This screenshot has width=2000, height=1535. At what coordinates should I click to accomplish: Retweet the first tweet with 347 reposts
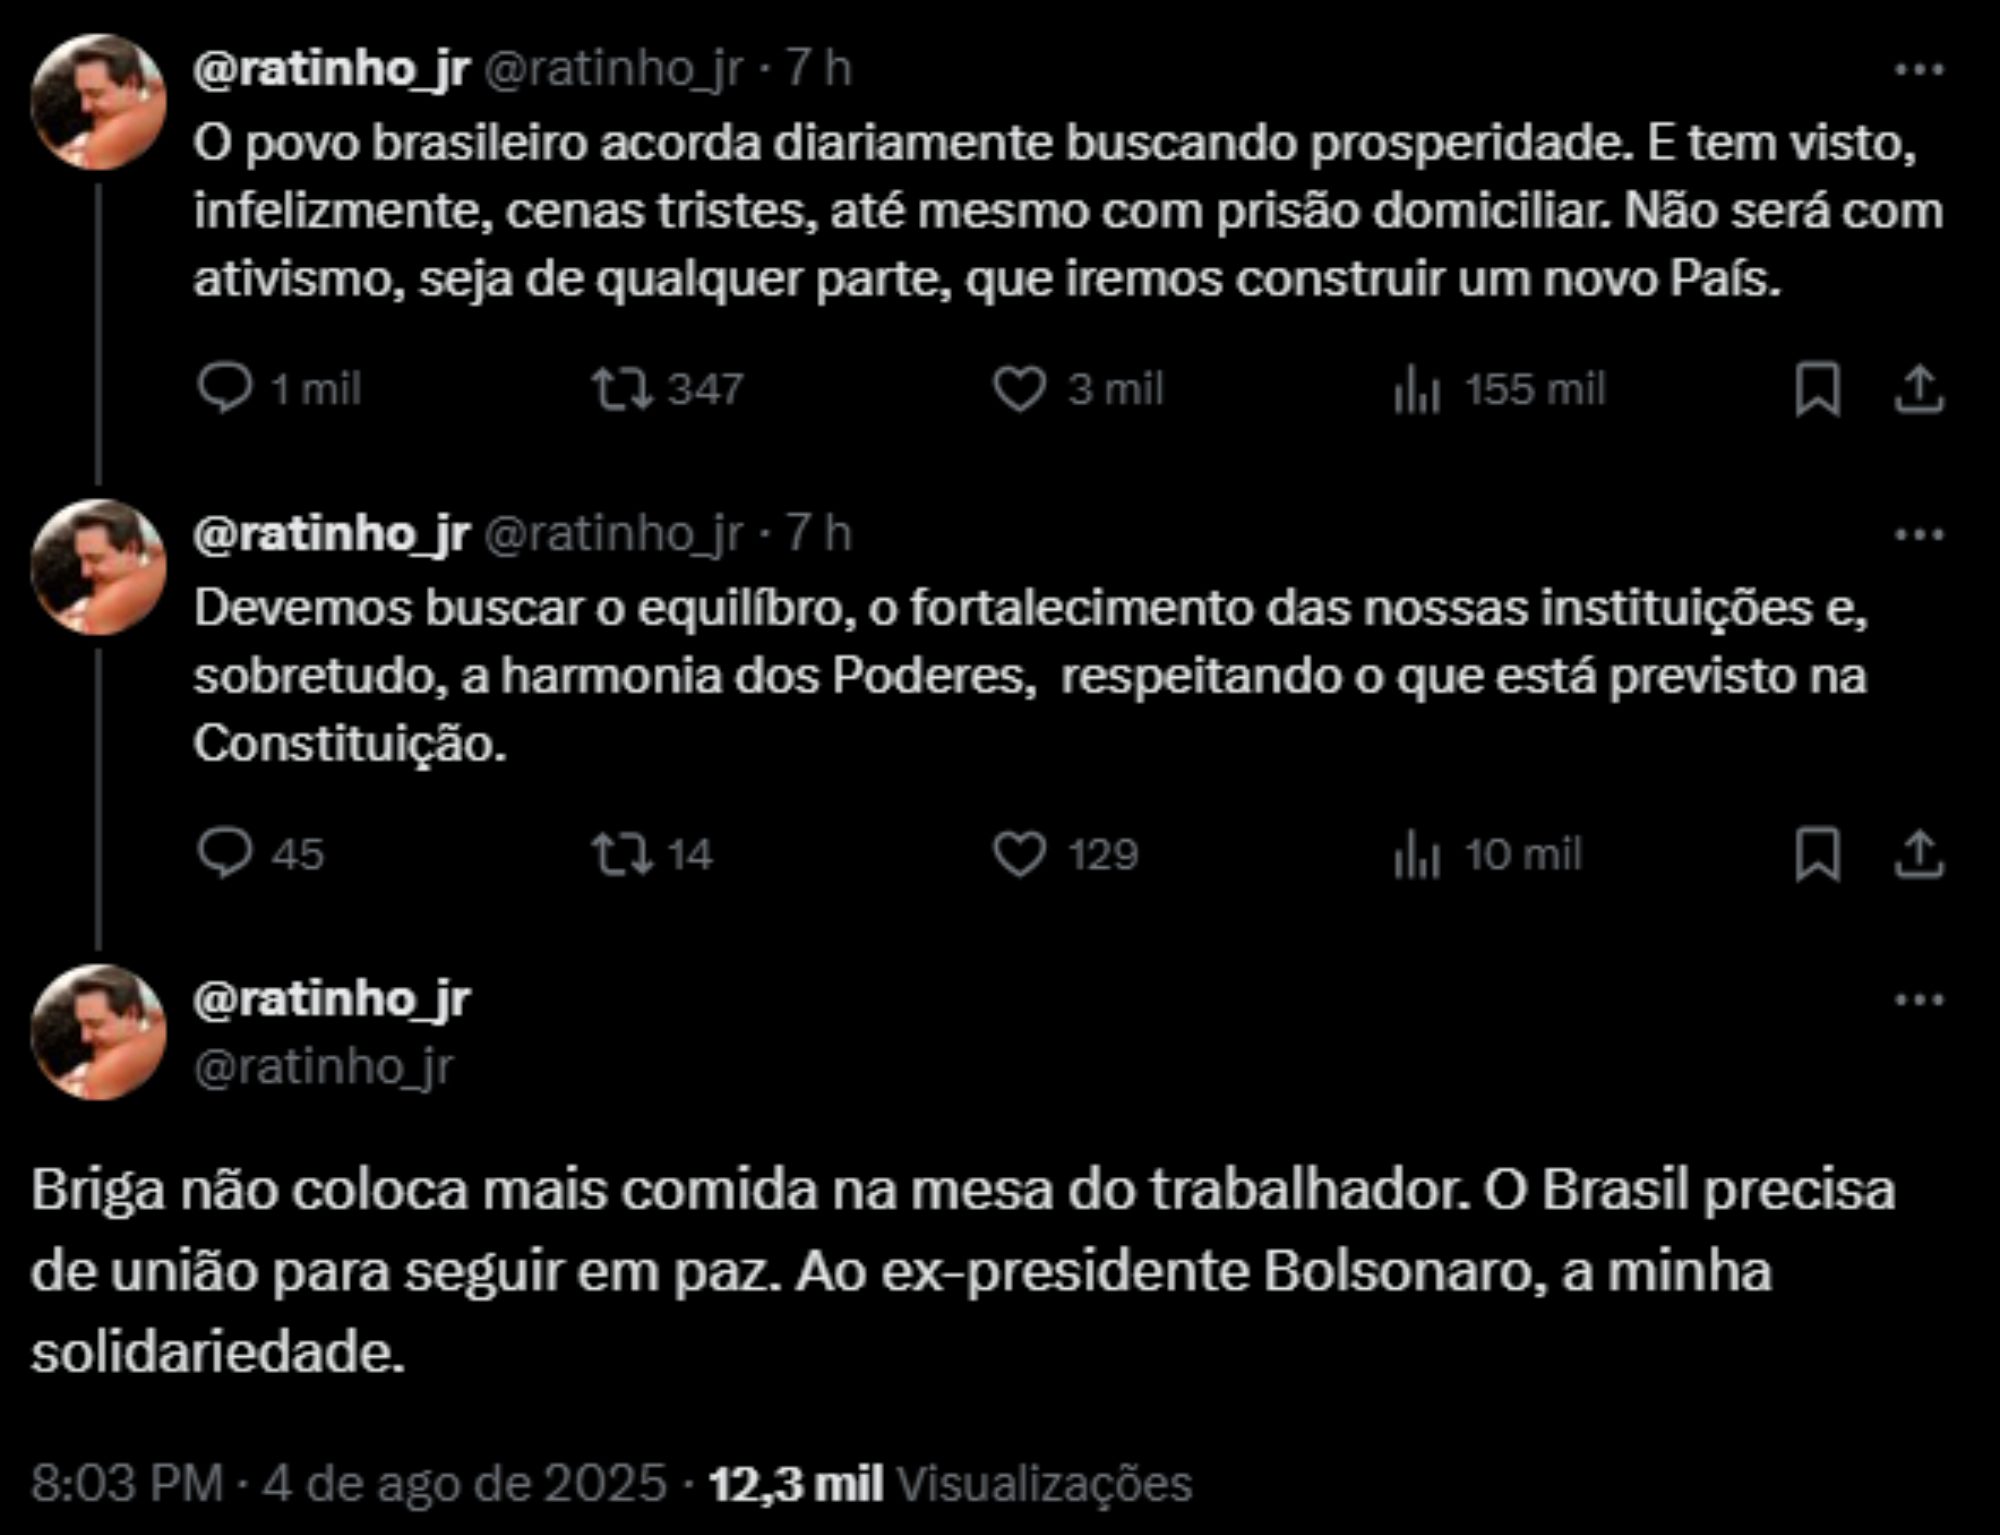tap(621, 389)
